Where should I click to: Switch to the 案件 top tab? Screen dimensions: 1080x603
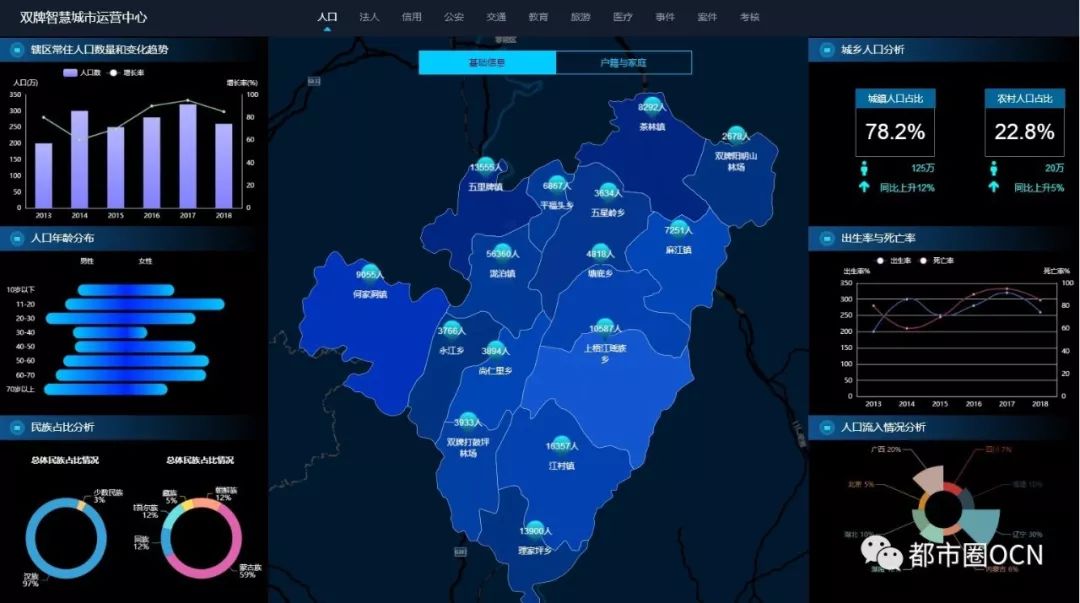707,17
